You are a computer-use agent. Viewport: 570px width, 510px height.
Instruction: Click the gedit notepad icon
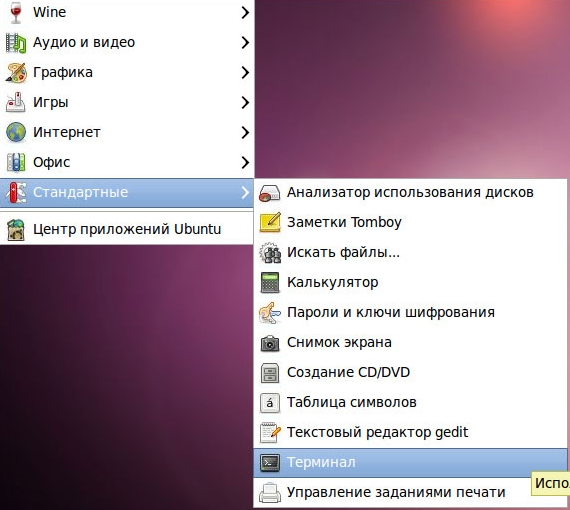click(x=269, y=433)
